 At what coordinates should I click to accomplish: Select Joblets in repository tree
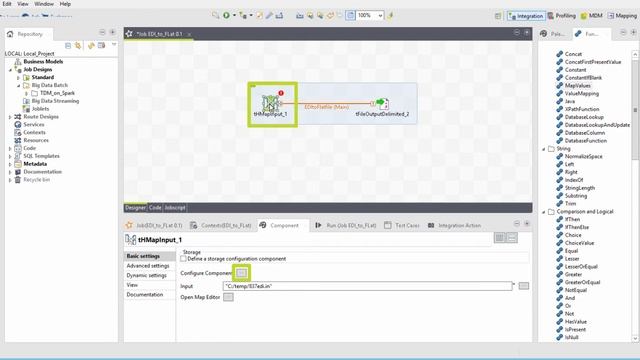40,109
